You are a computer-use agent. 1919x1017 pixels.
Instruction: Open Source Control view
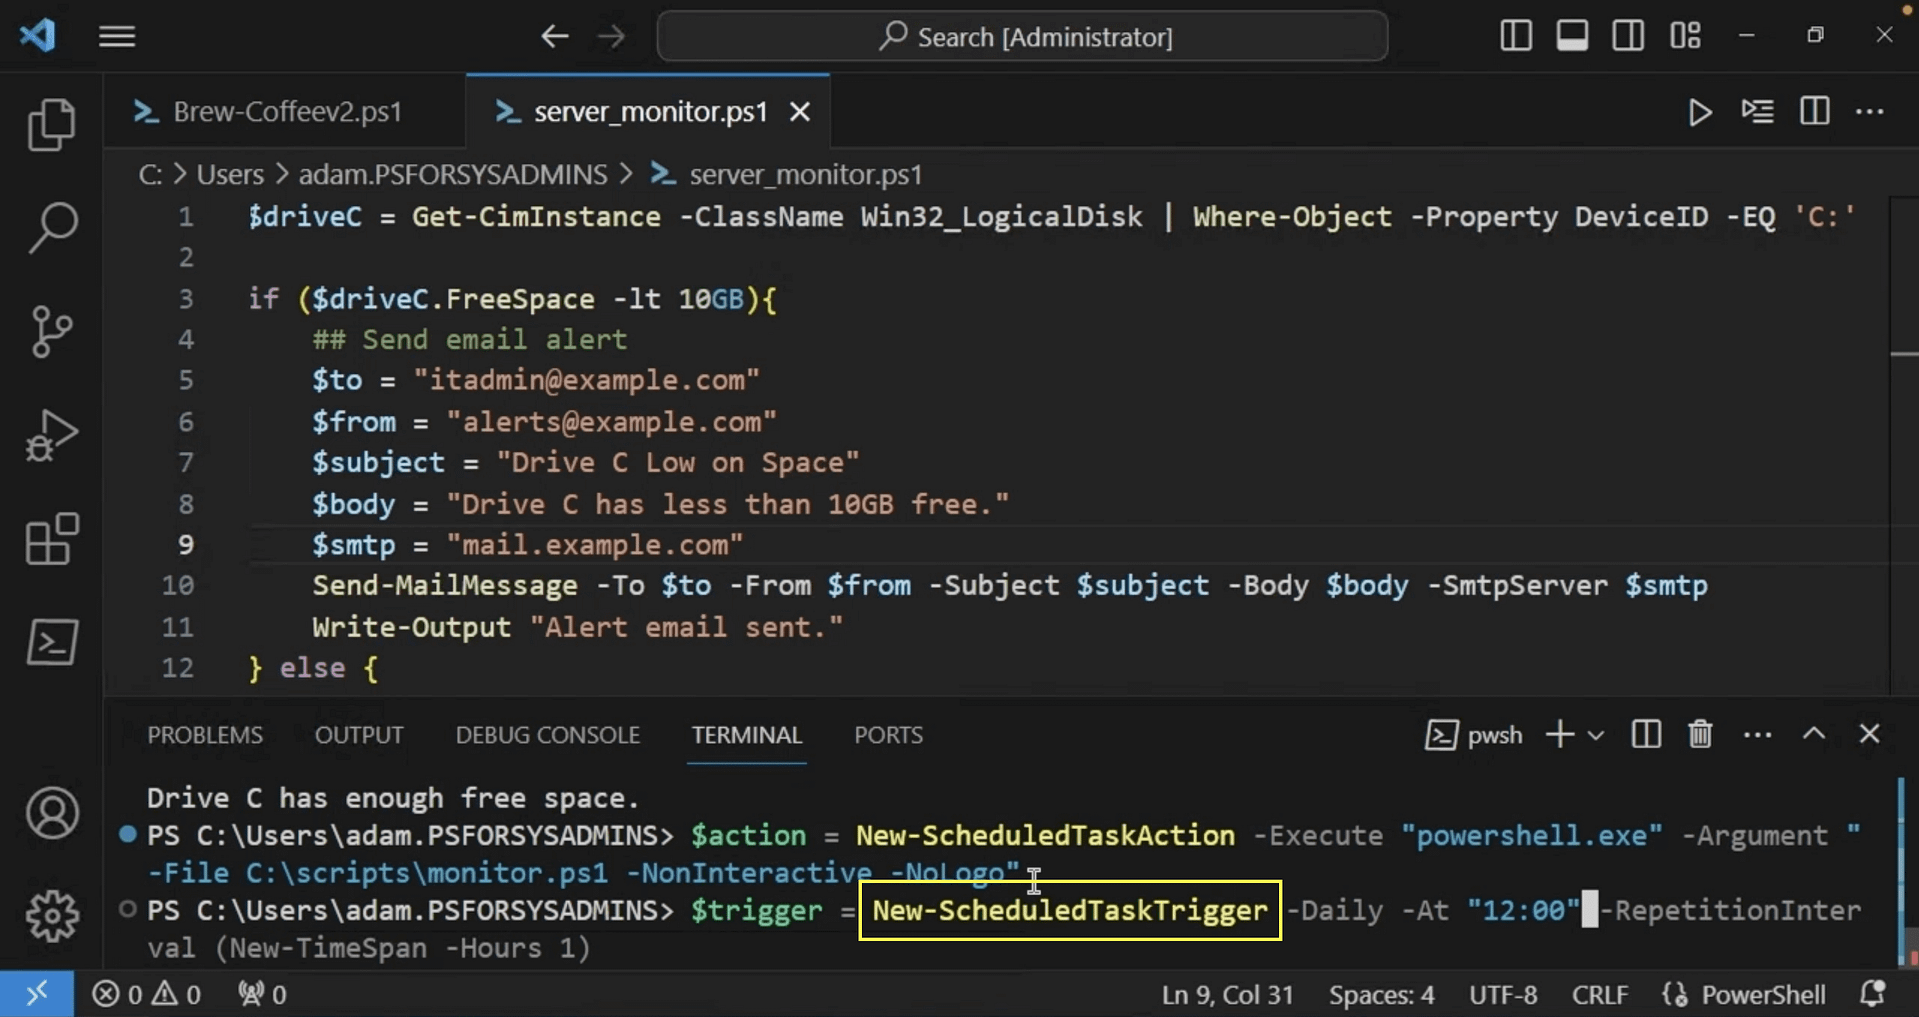click(52, 331)
